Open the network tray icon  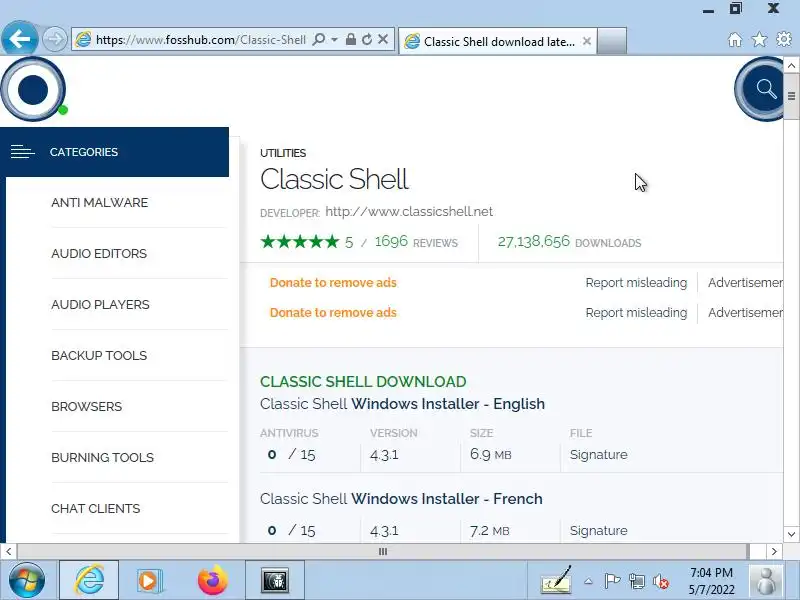(x=637, y=581)
